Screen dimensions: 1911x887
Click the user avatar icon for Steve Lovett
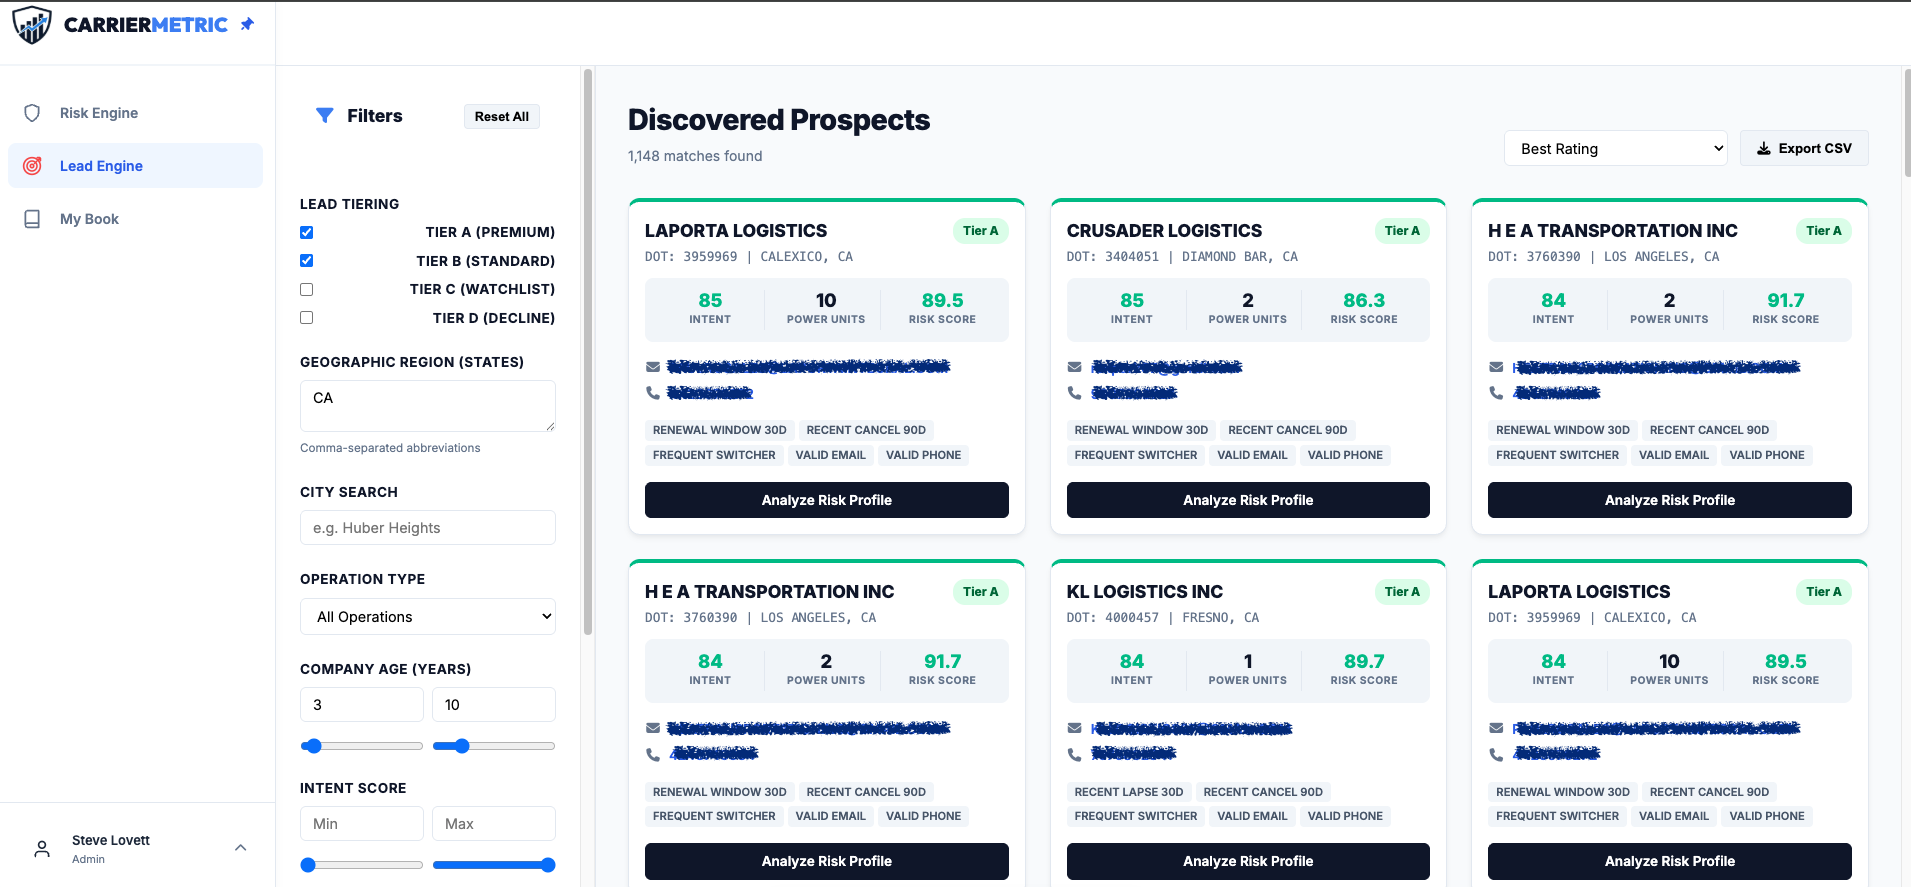42,849
